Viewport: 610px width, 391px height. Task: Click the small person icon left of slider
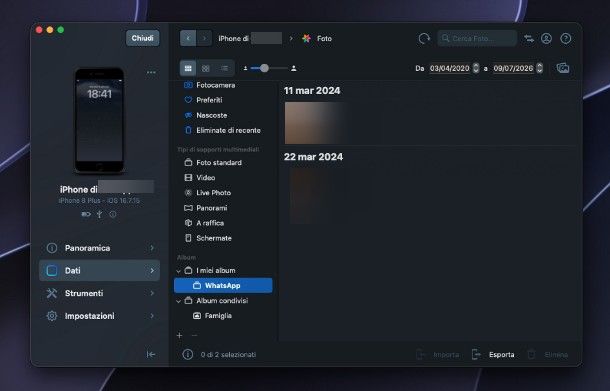(245, 68)
